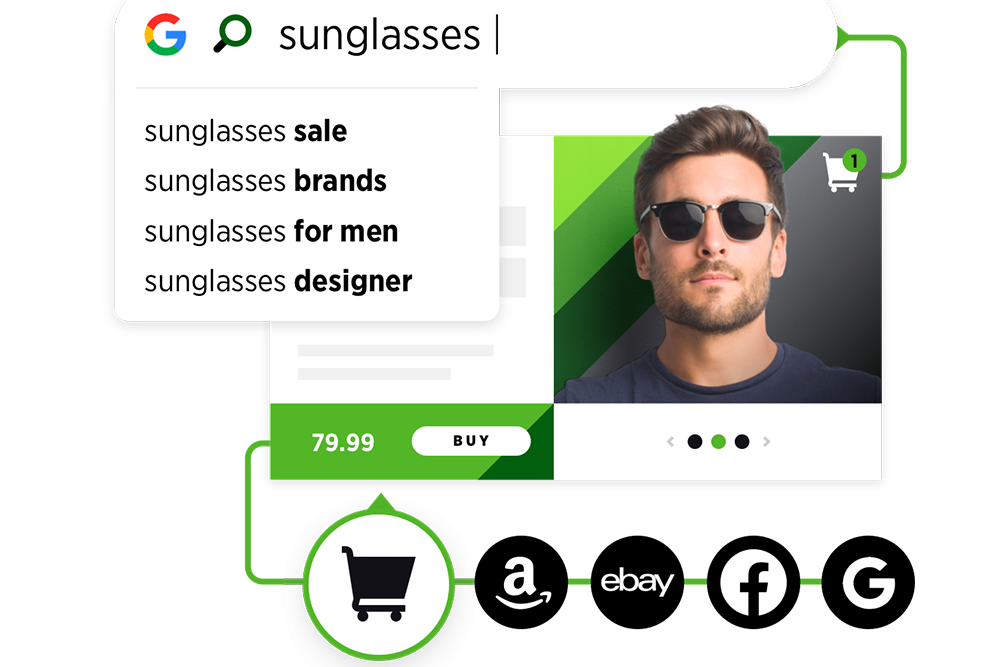Choose the 'sunglasses brands' suggestion

coord(265,181)
